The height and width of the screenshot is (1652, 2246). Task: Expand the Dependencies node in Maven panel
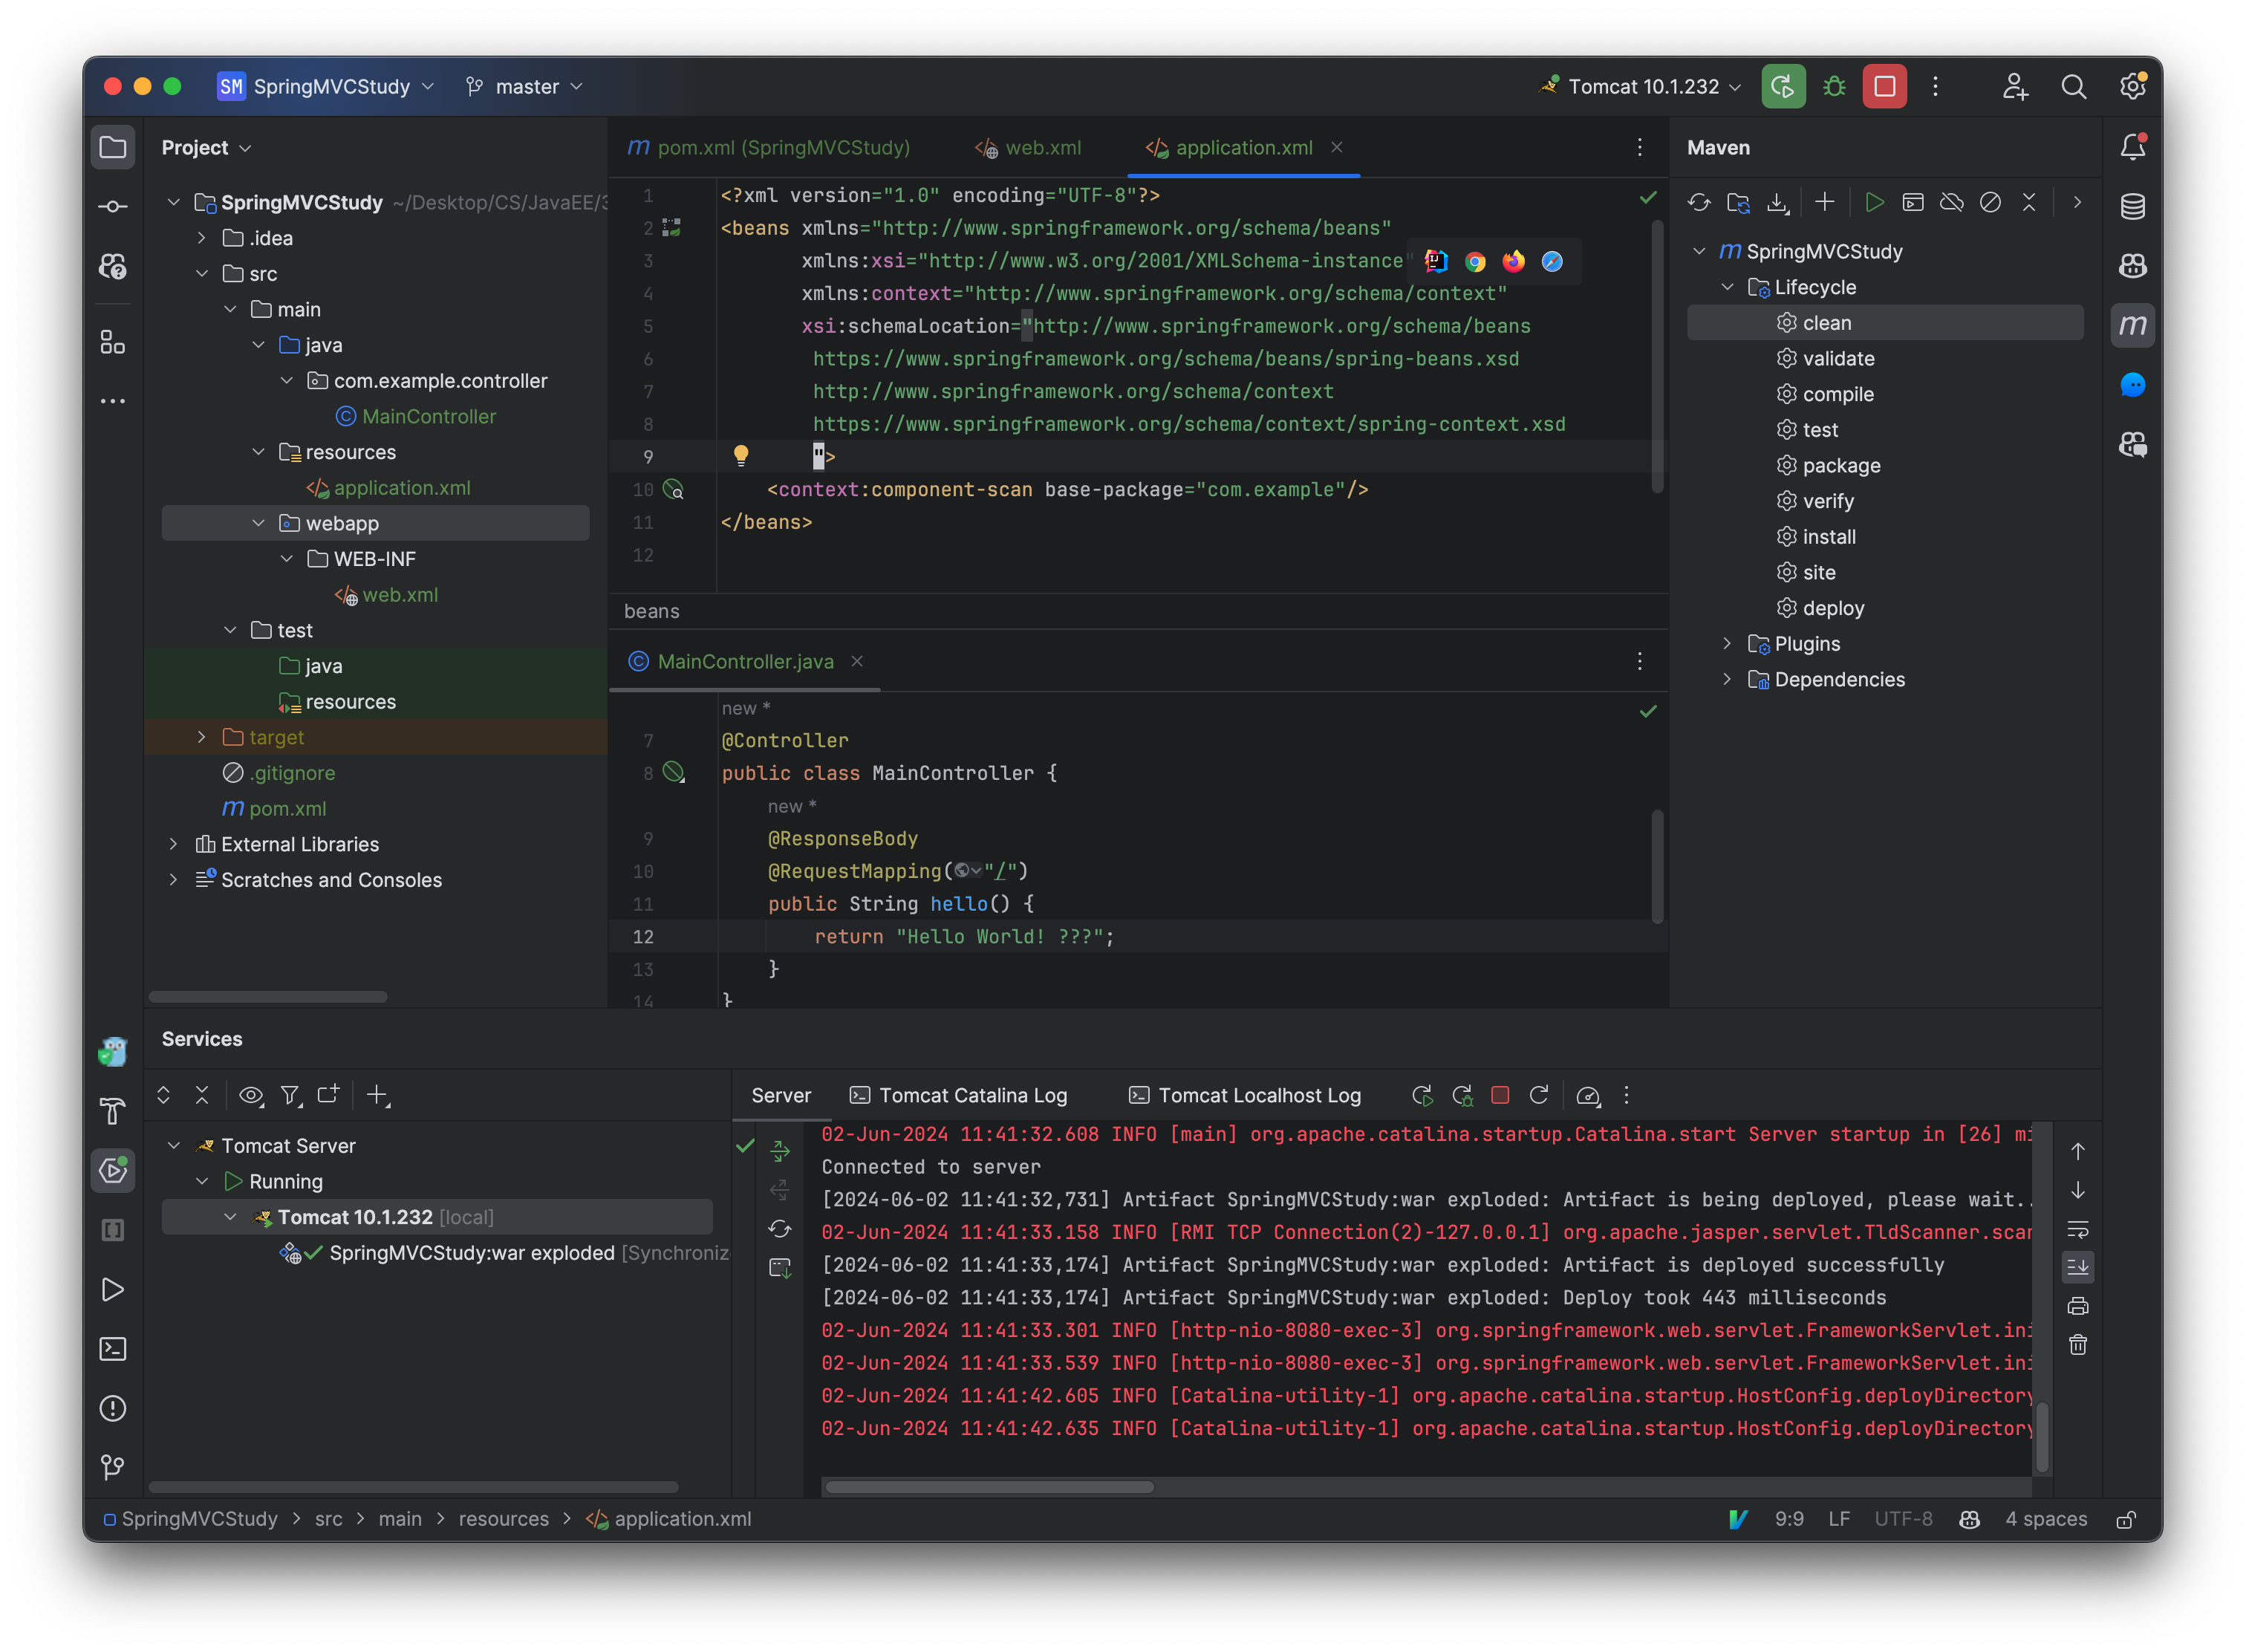(1727, 679)
